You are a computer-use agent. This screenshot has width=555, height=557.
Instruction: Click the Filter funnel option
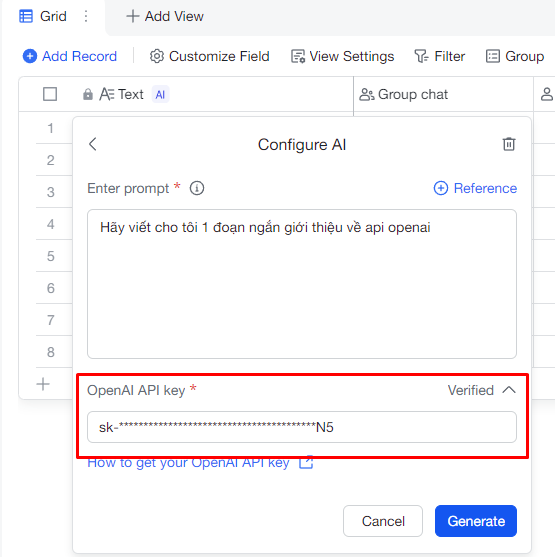440,56
